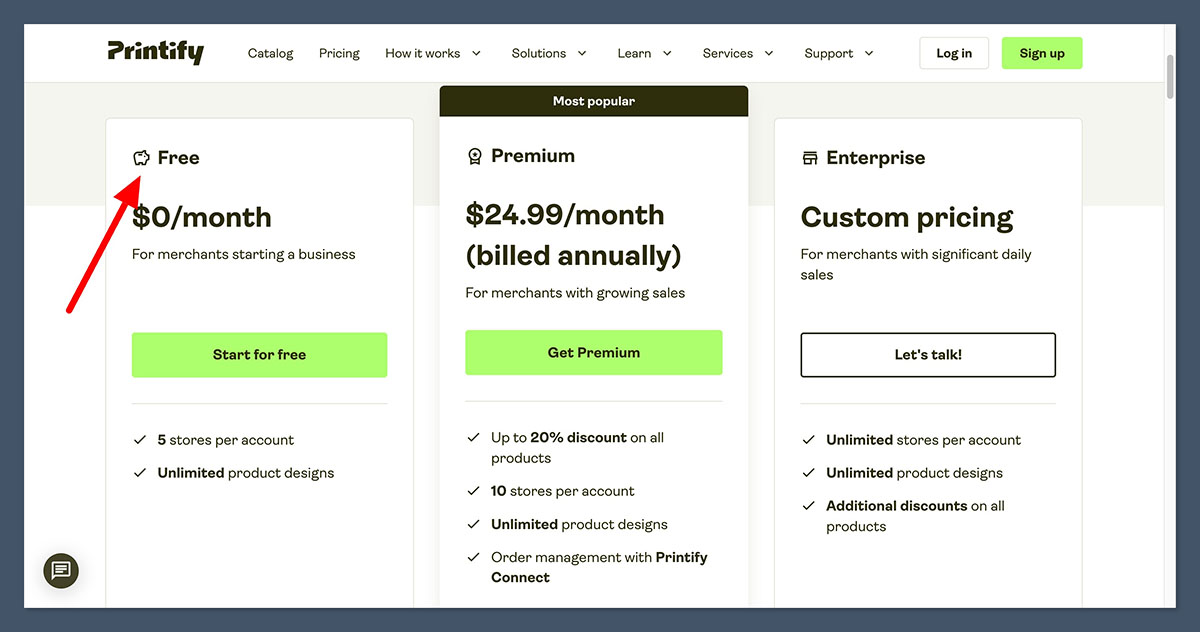This screenshot has width=1200, height=632.
Task: Click the green Sign up button
Action: coord(1042,52)
